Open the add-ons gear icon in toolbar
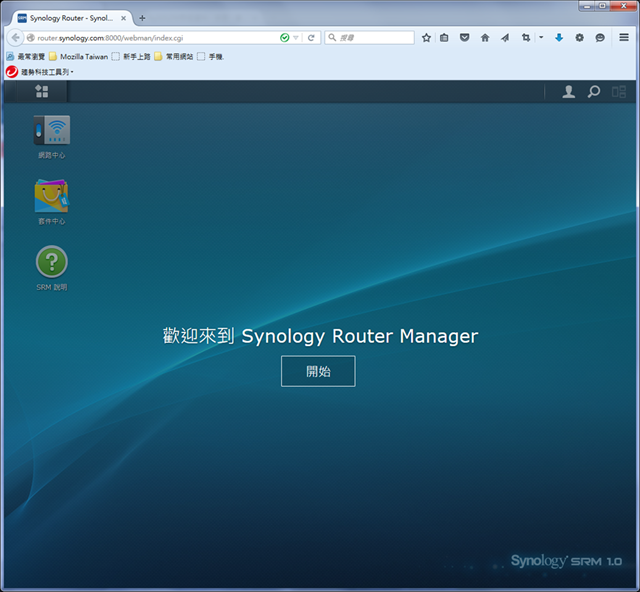The height and width of the screenshot is (592, 640). 579,38
